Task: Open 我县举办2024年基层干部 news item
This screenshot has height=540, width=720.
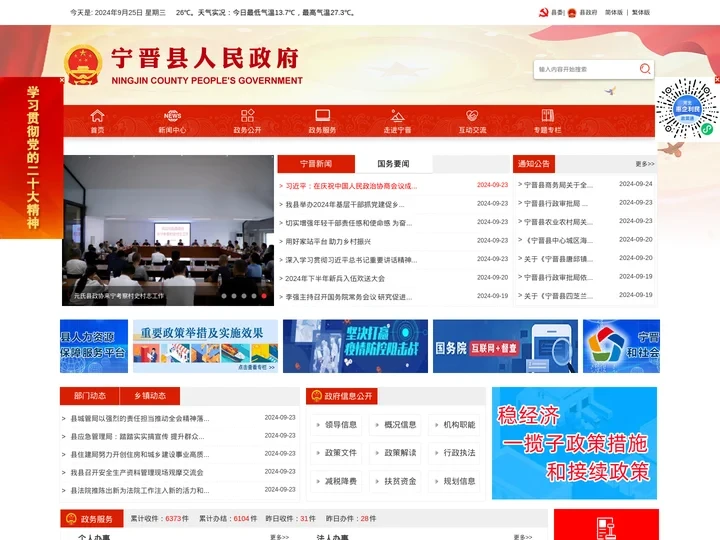Action: click(344, 204)
